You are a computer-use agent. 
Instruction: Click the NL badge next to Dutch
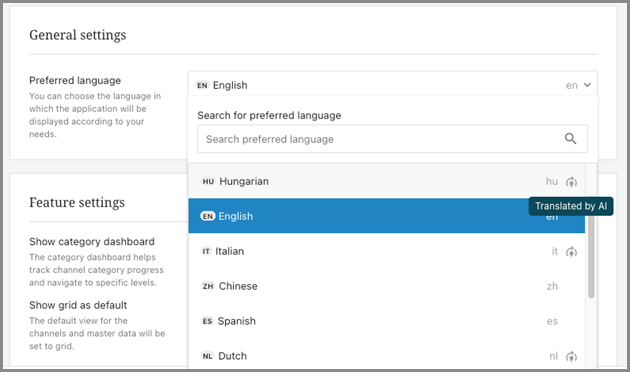[x=207, y=356]
